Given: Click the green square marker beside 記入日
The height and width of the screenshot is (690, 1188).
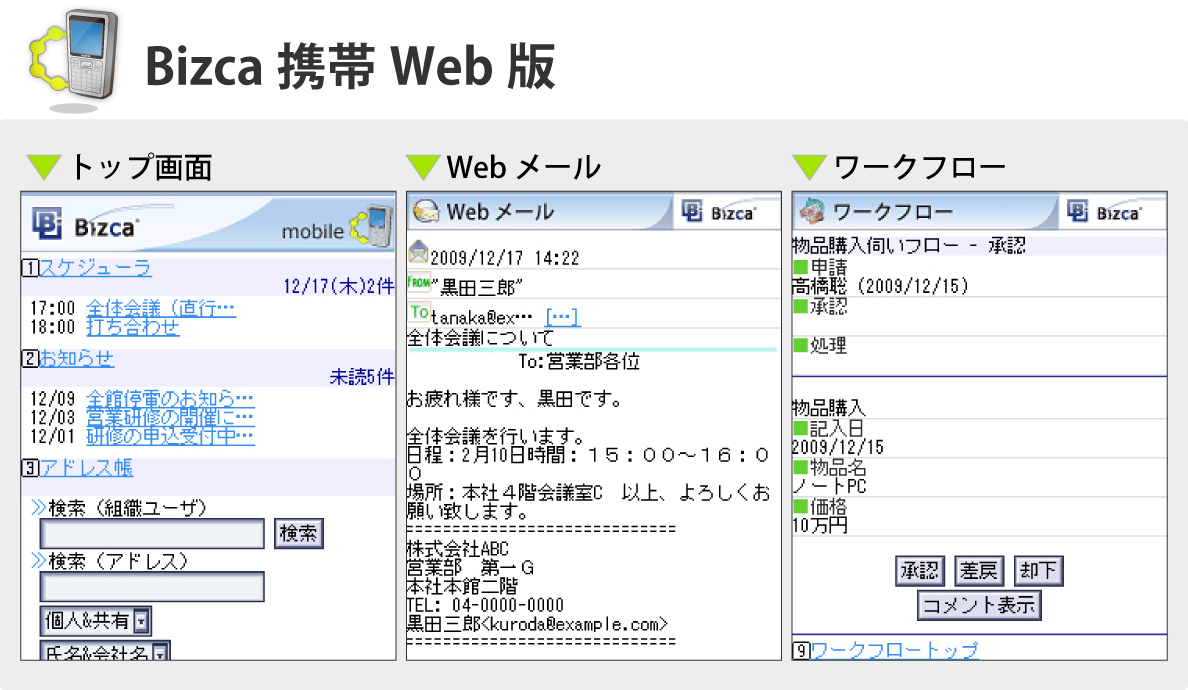Looking at the screenshot, I should [x=800, y=428].
